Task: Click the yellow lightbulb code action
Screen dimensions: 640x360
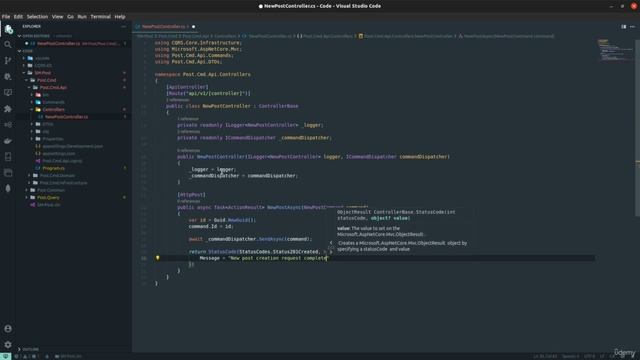Action: point(158,258)
